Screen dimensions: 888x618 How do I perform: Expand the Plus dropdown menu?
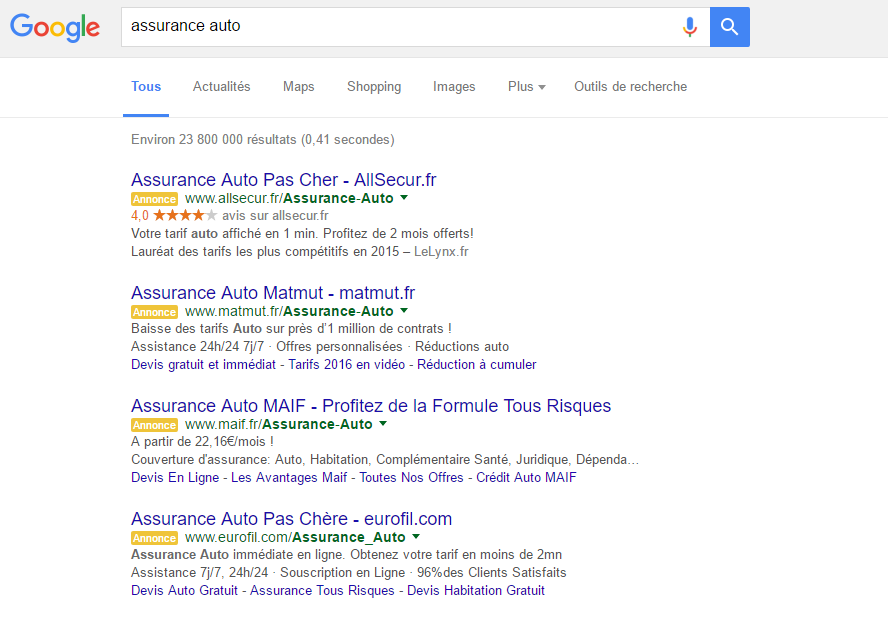(526, 87)
